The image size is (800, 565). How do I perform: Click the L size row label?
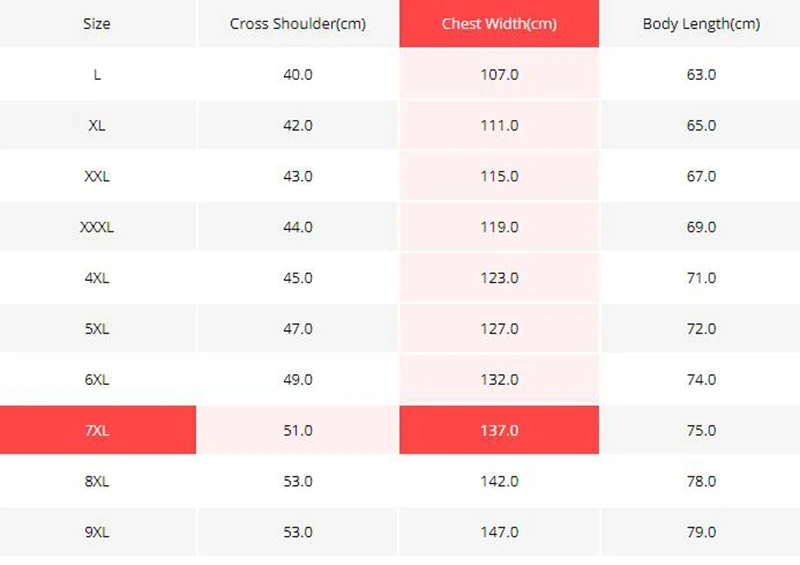point(97,74)
